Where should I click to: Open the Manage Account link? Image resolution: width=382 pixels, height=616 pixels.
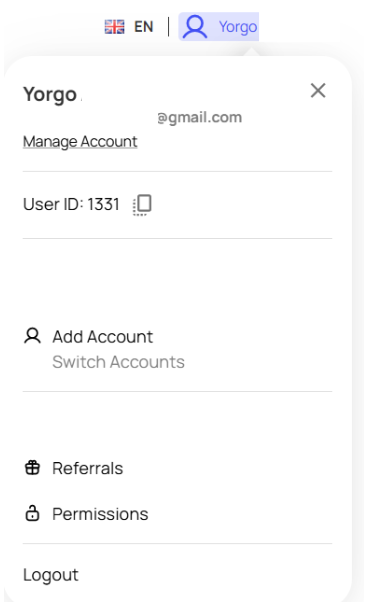click(x=80, y=141)
